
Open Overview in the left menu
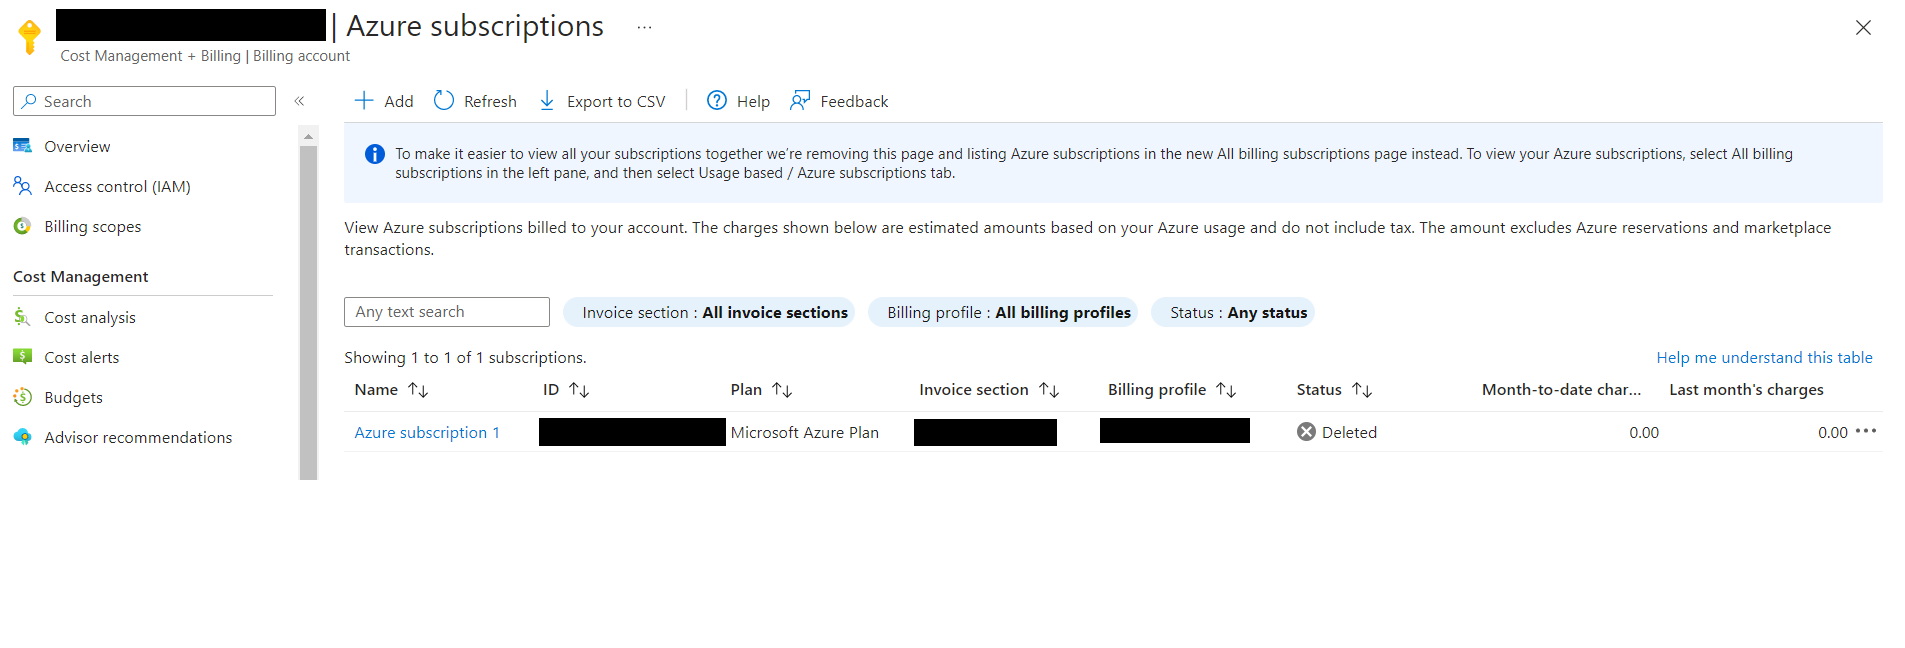pos(77,146)
